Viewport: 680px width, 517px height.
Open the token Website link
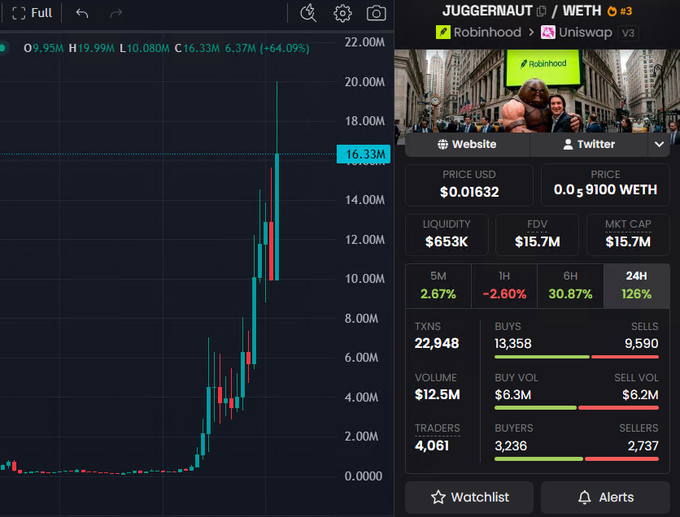click(467, 144)
